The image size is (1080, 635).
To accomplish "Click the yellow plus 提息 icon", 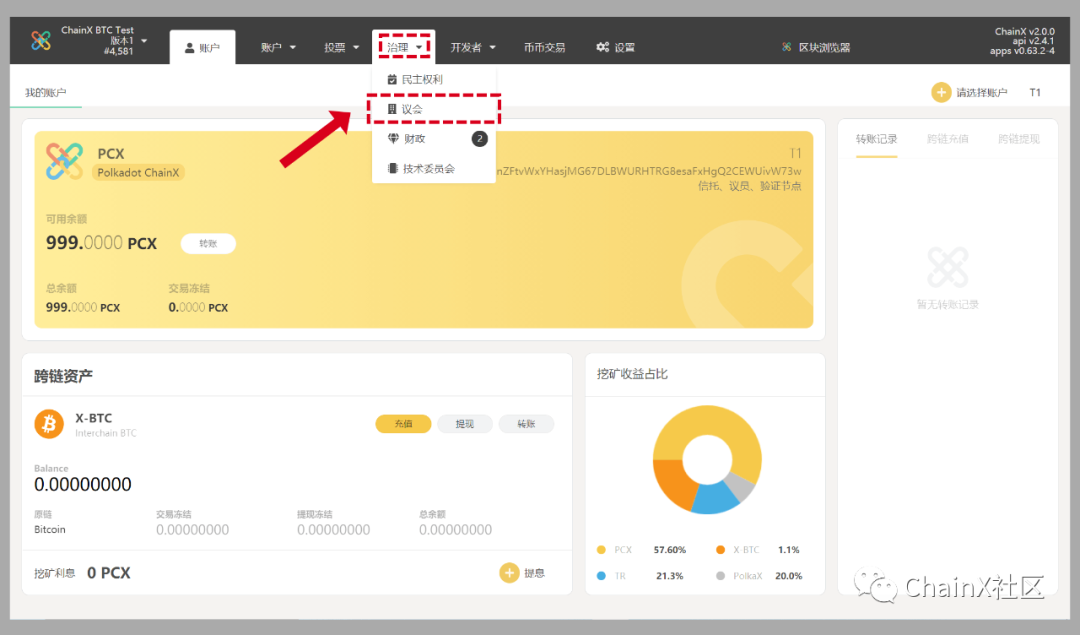I will click(x=509, y=572).
